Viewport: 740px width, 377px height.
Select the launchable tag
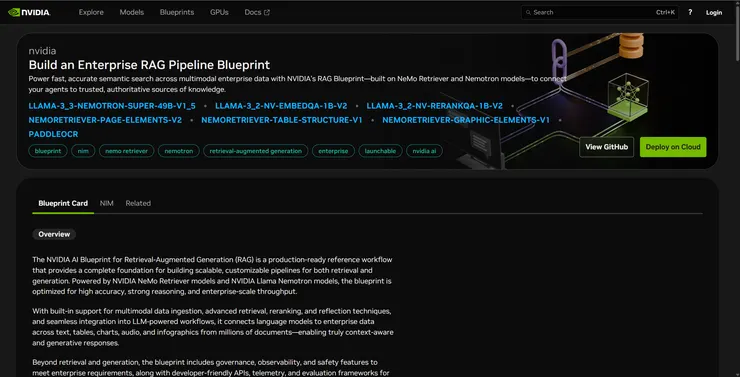pyautogui.click(x=380, y=151)
